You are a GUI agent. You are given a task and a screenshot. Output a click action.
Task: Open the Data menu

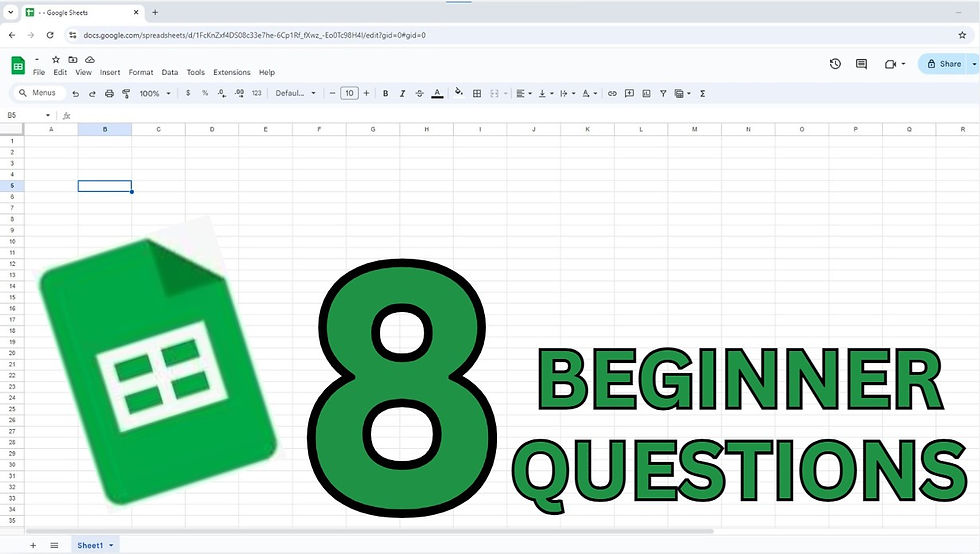point(170,73)
